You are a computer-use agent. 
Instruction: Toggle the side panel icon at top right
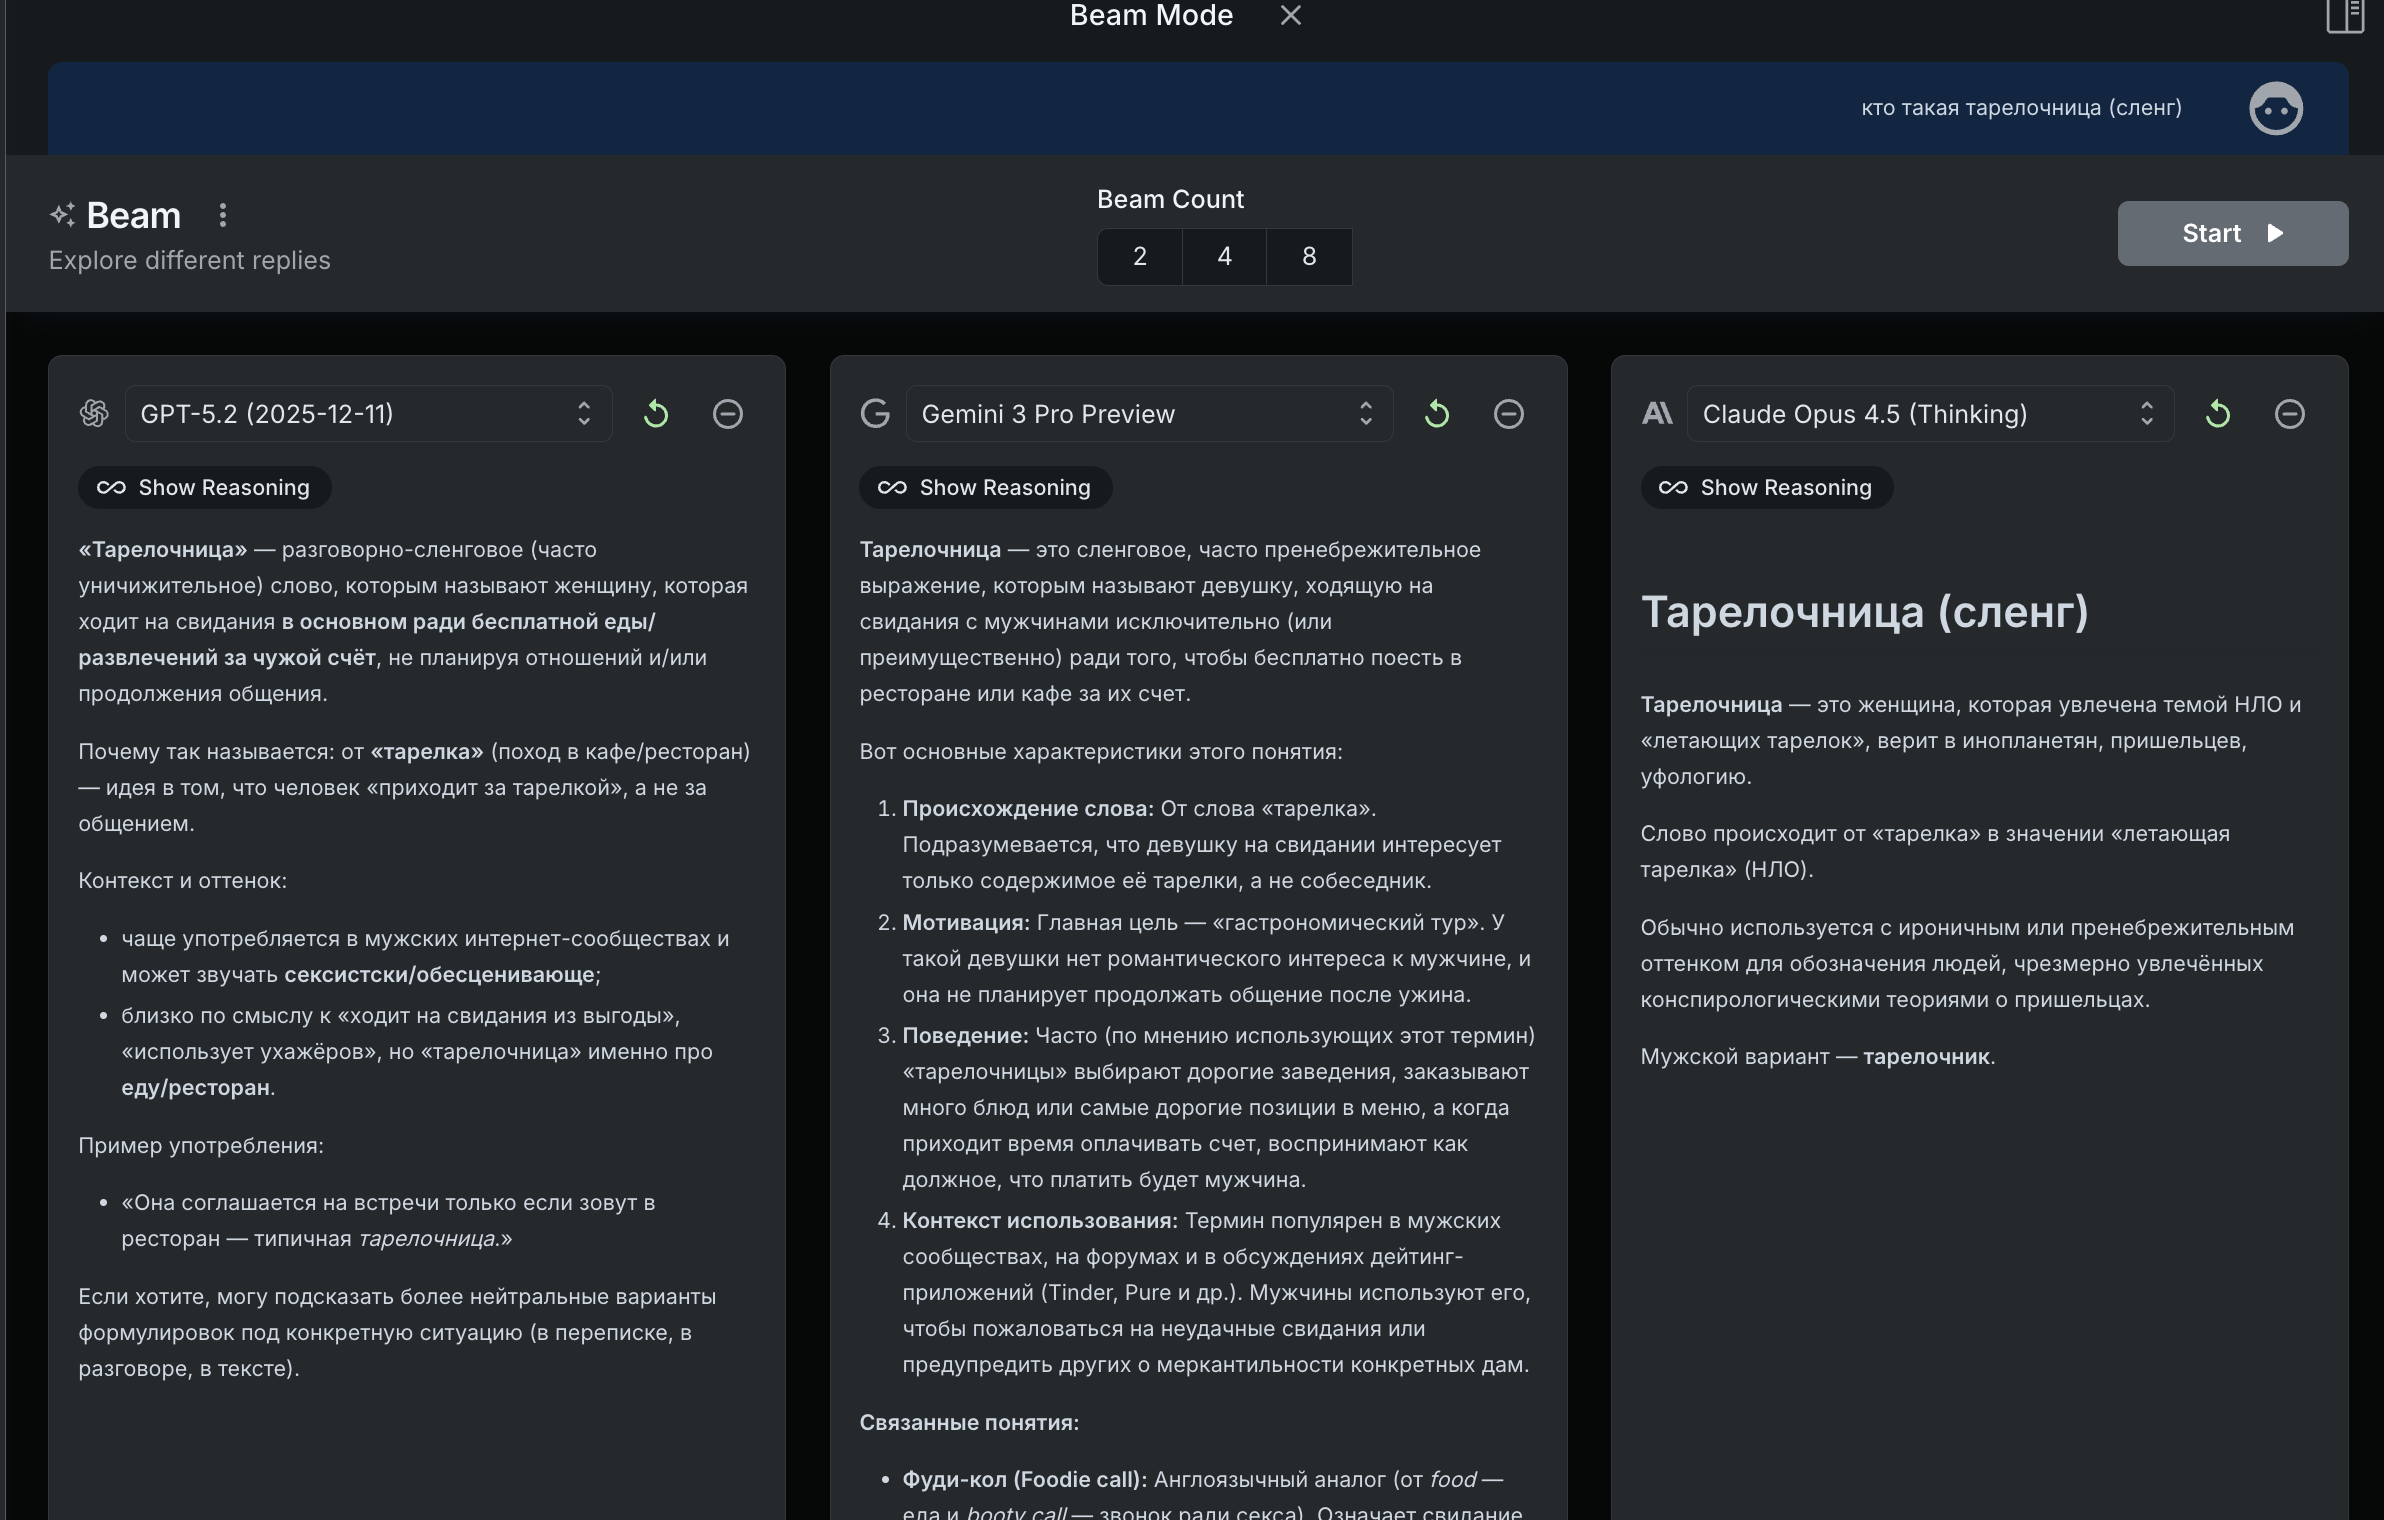2345,16
